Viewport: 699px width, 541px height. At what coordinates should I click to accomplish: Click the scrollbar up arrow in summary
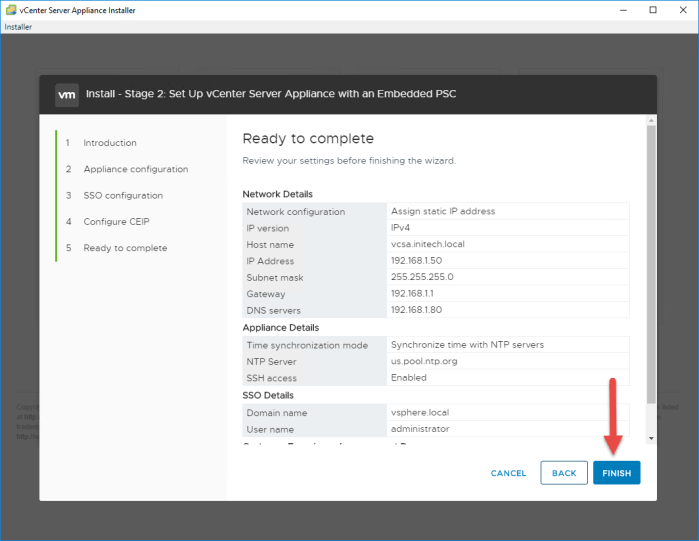(651, 120)
